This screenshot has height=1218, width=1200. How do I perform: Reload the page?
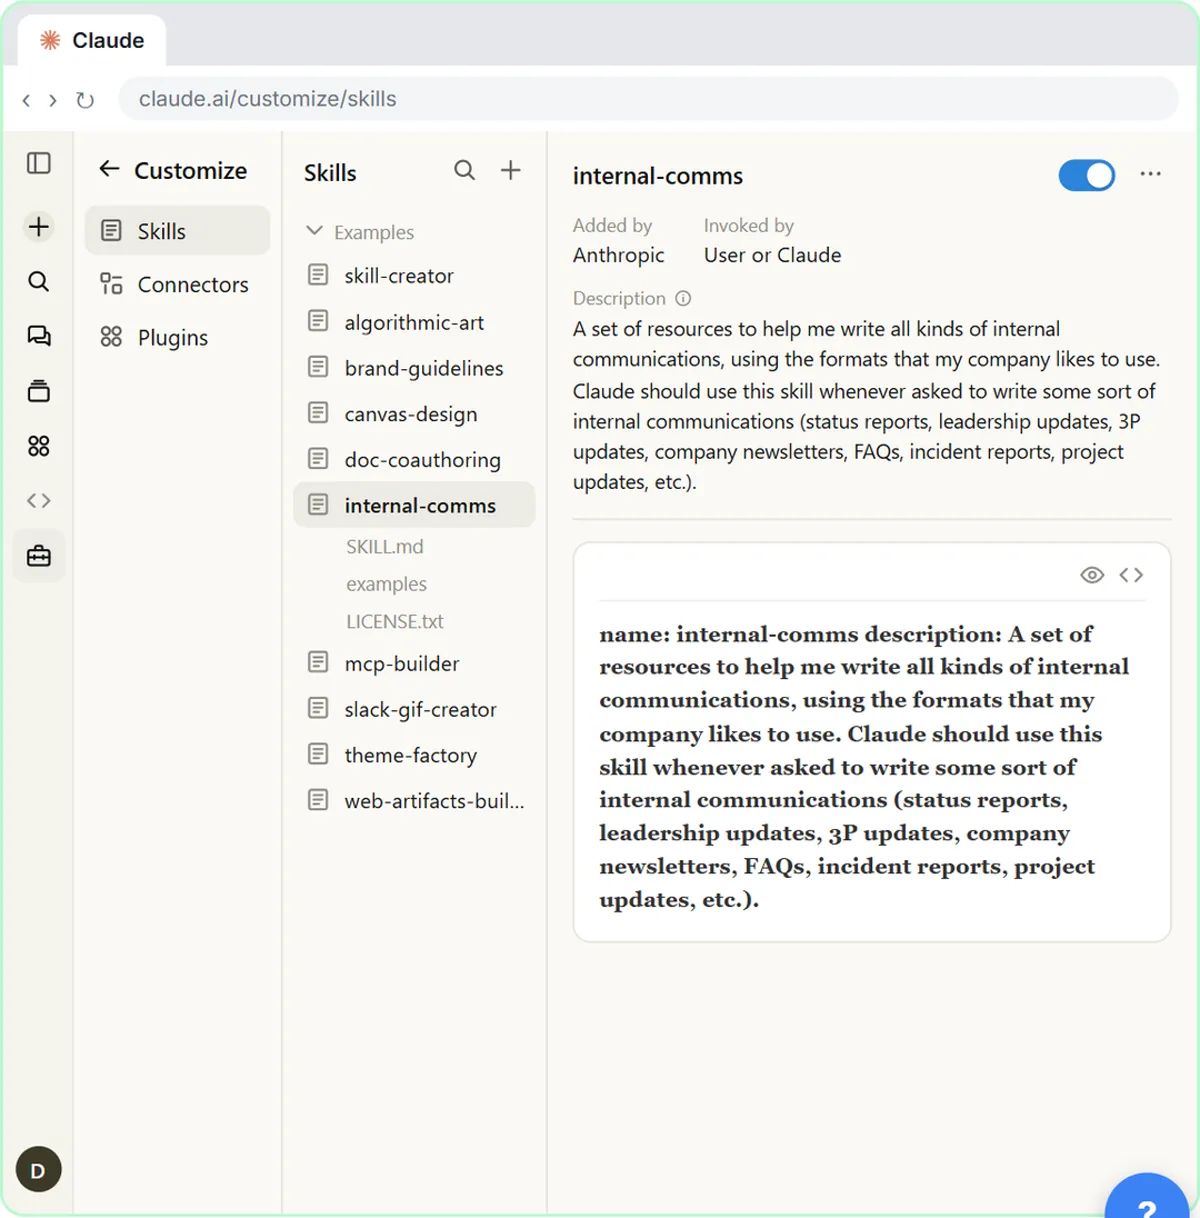[x=85, y=100]
